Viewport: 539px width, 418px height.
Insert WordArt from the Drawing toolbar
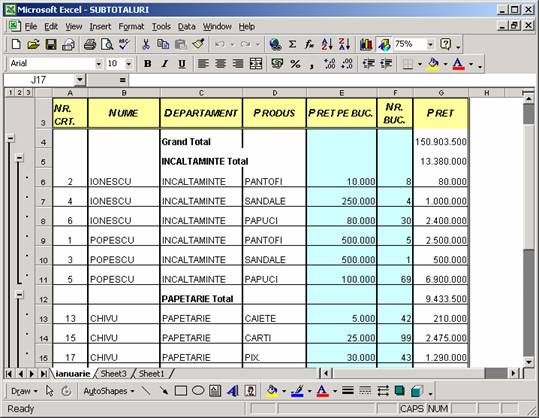(x=233, y=391)
